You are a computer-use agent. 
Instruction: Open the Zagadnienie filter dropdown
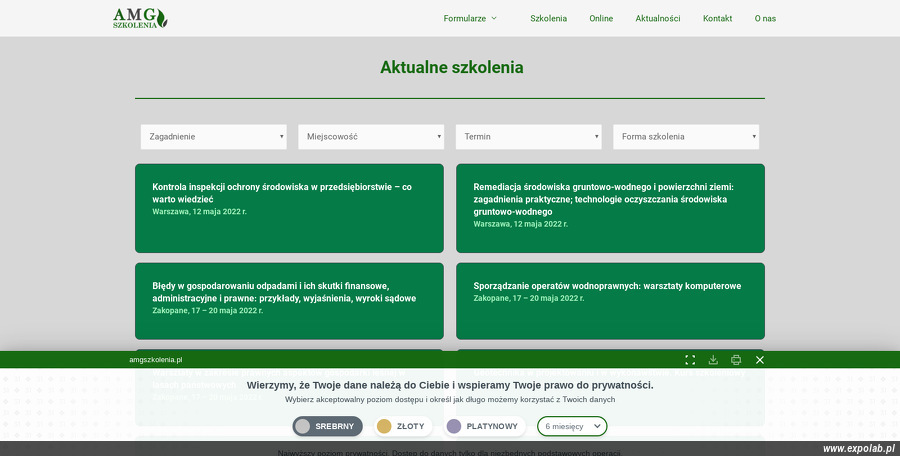pos(214,137)
